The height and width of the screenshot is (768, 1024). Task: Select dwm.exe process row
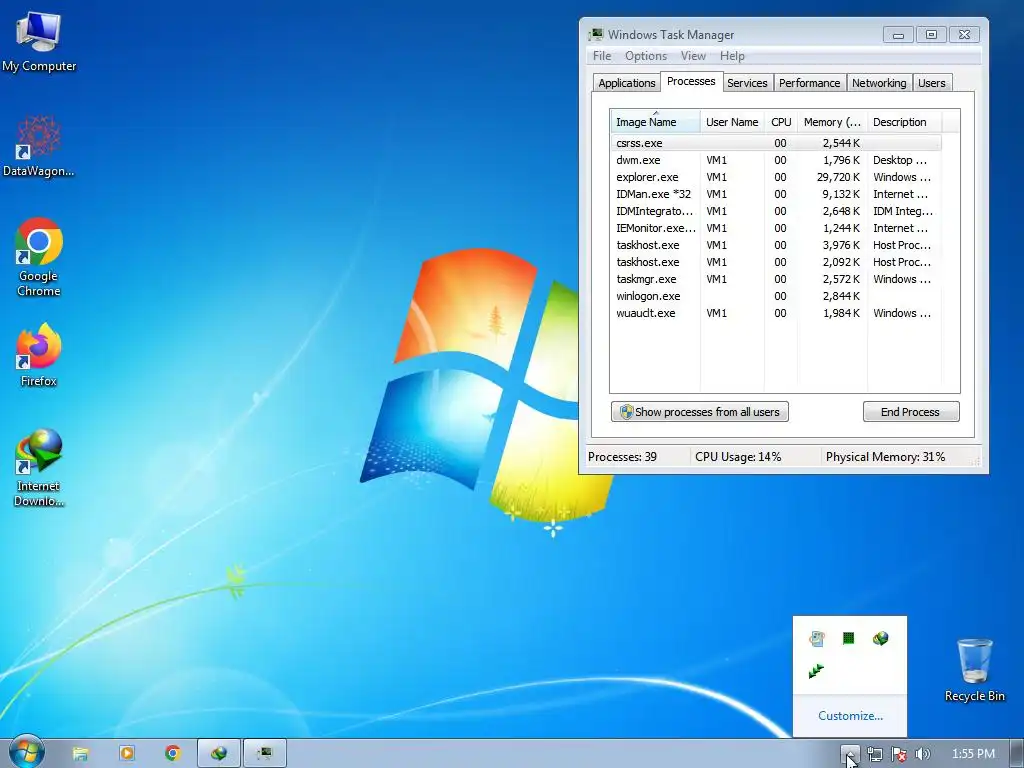tap(776, 160)
